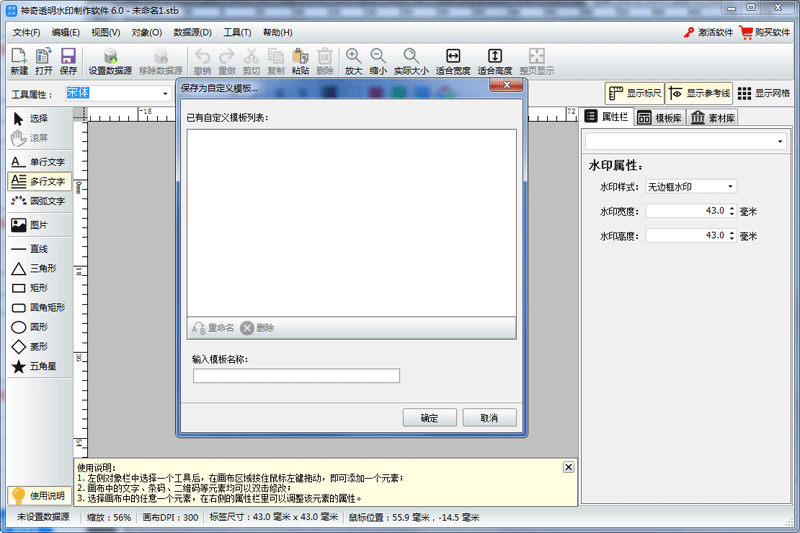This screenshot has height=533, width=800.
Task: Close the 保存为自定义模板 dialog
Action: click(506, 85)
